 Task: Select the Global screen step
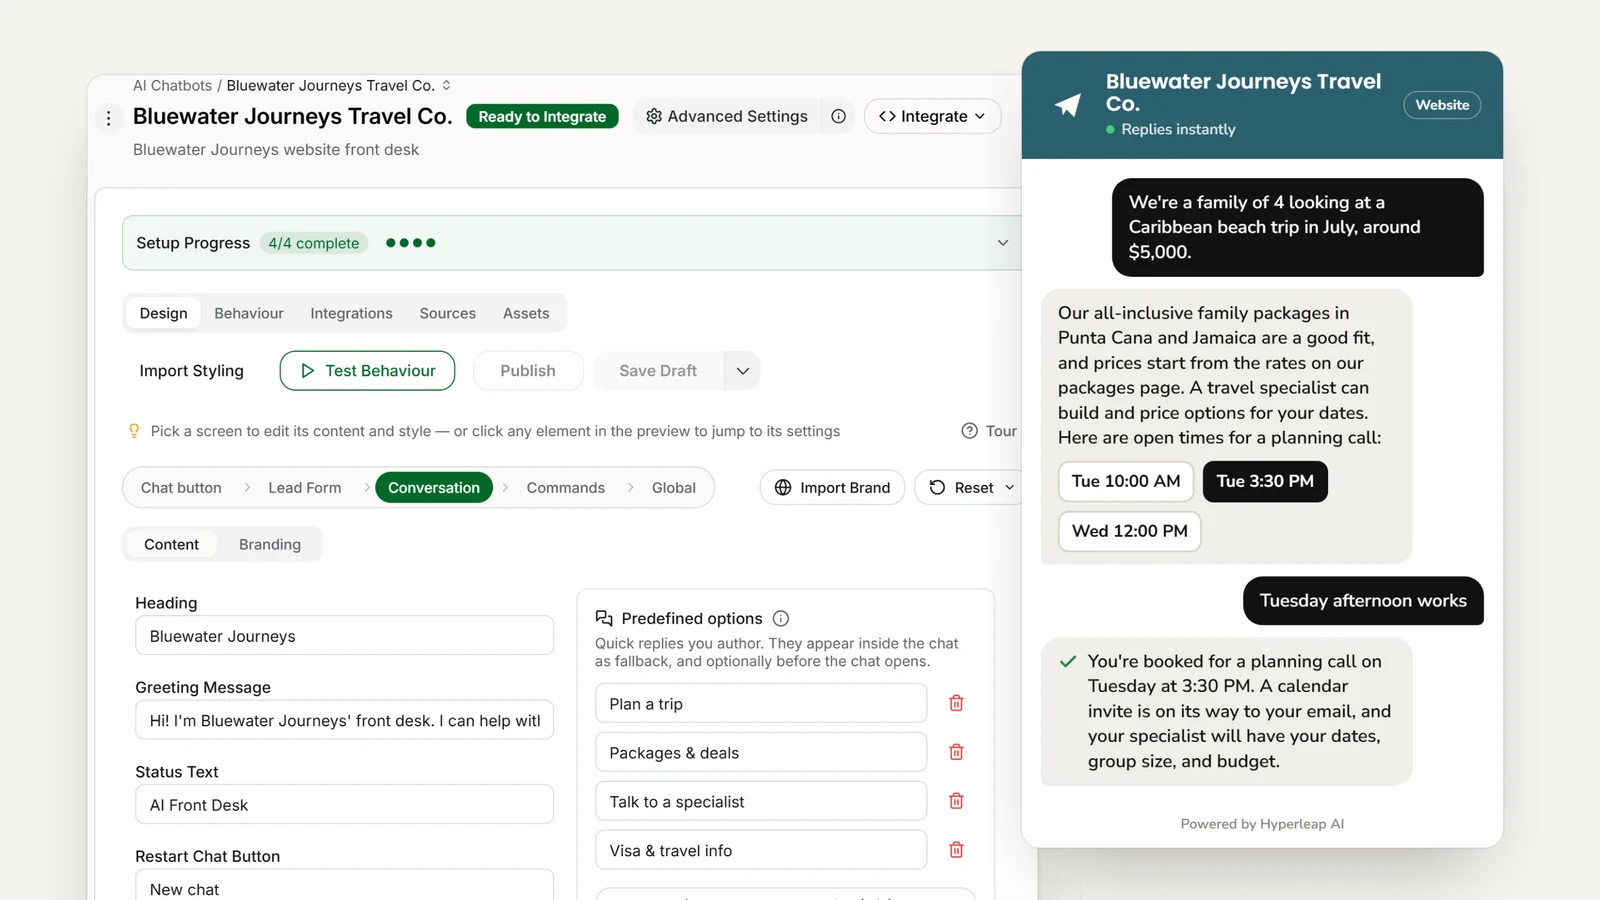(674, 488)
